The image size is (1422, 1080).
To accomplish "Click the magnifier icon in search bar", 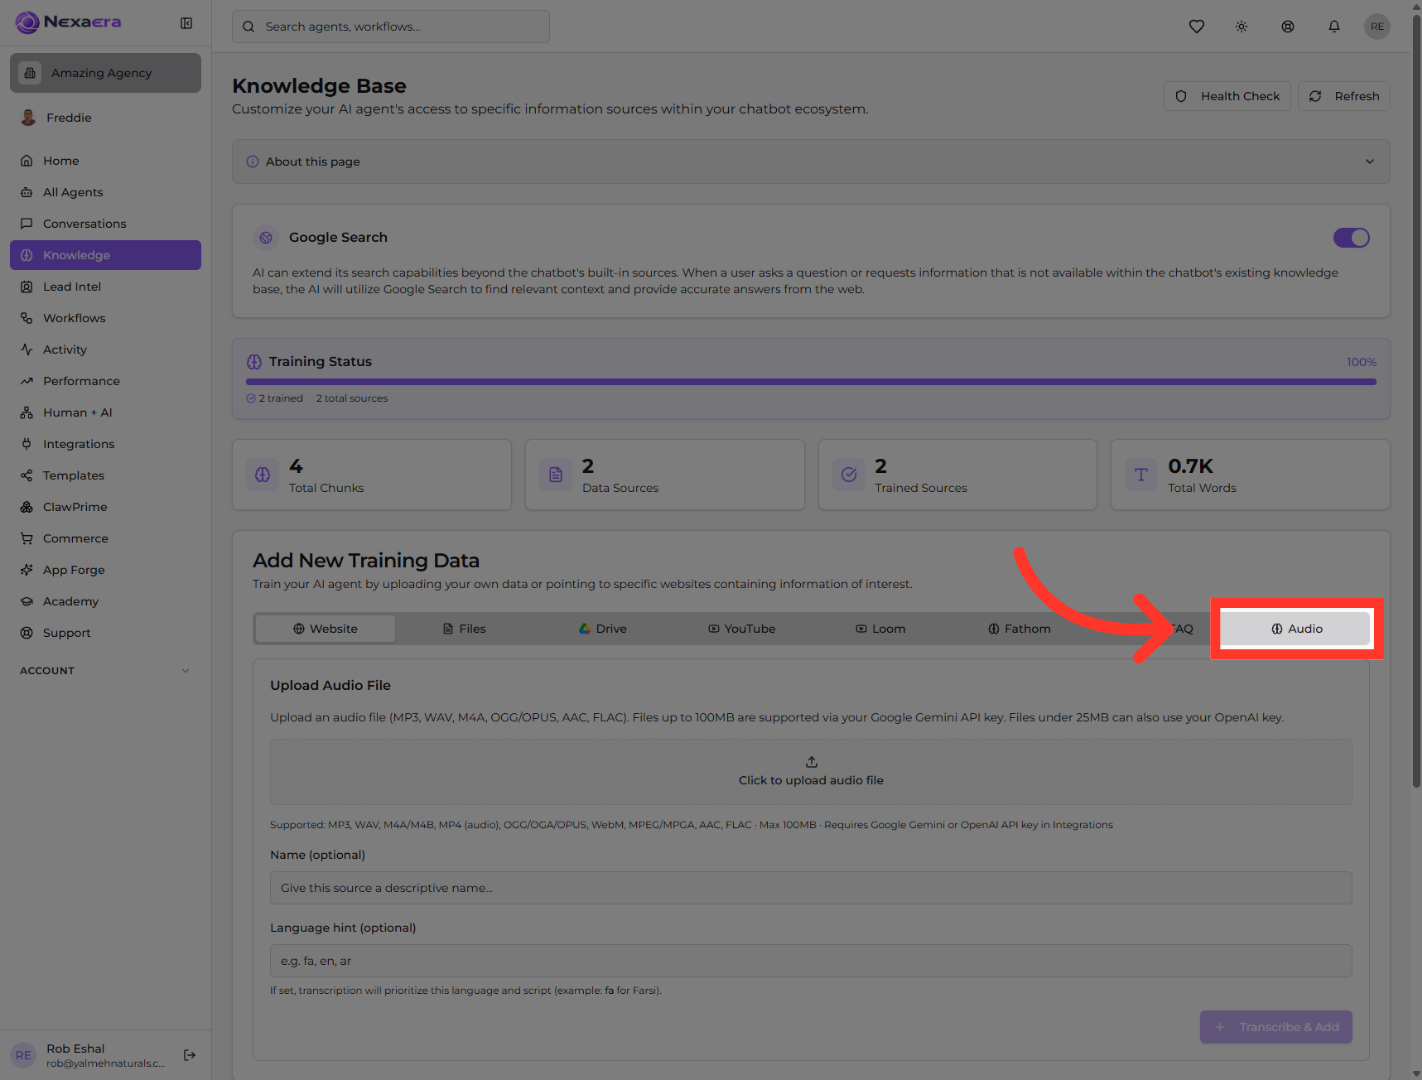I will 248,27.
